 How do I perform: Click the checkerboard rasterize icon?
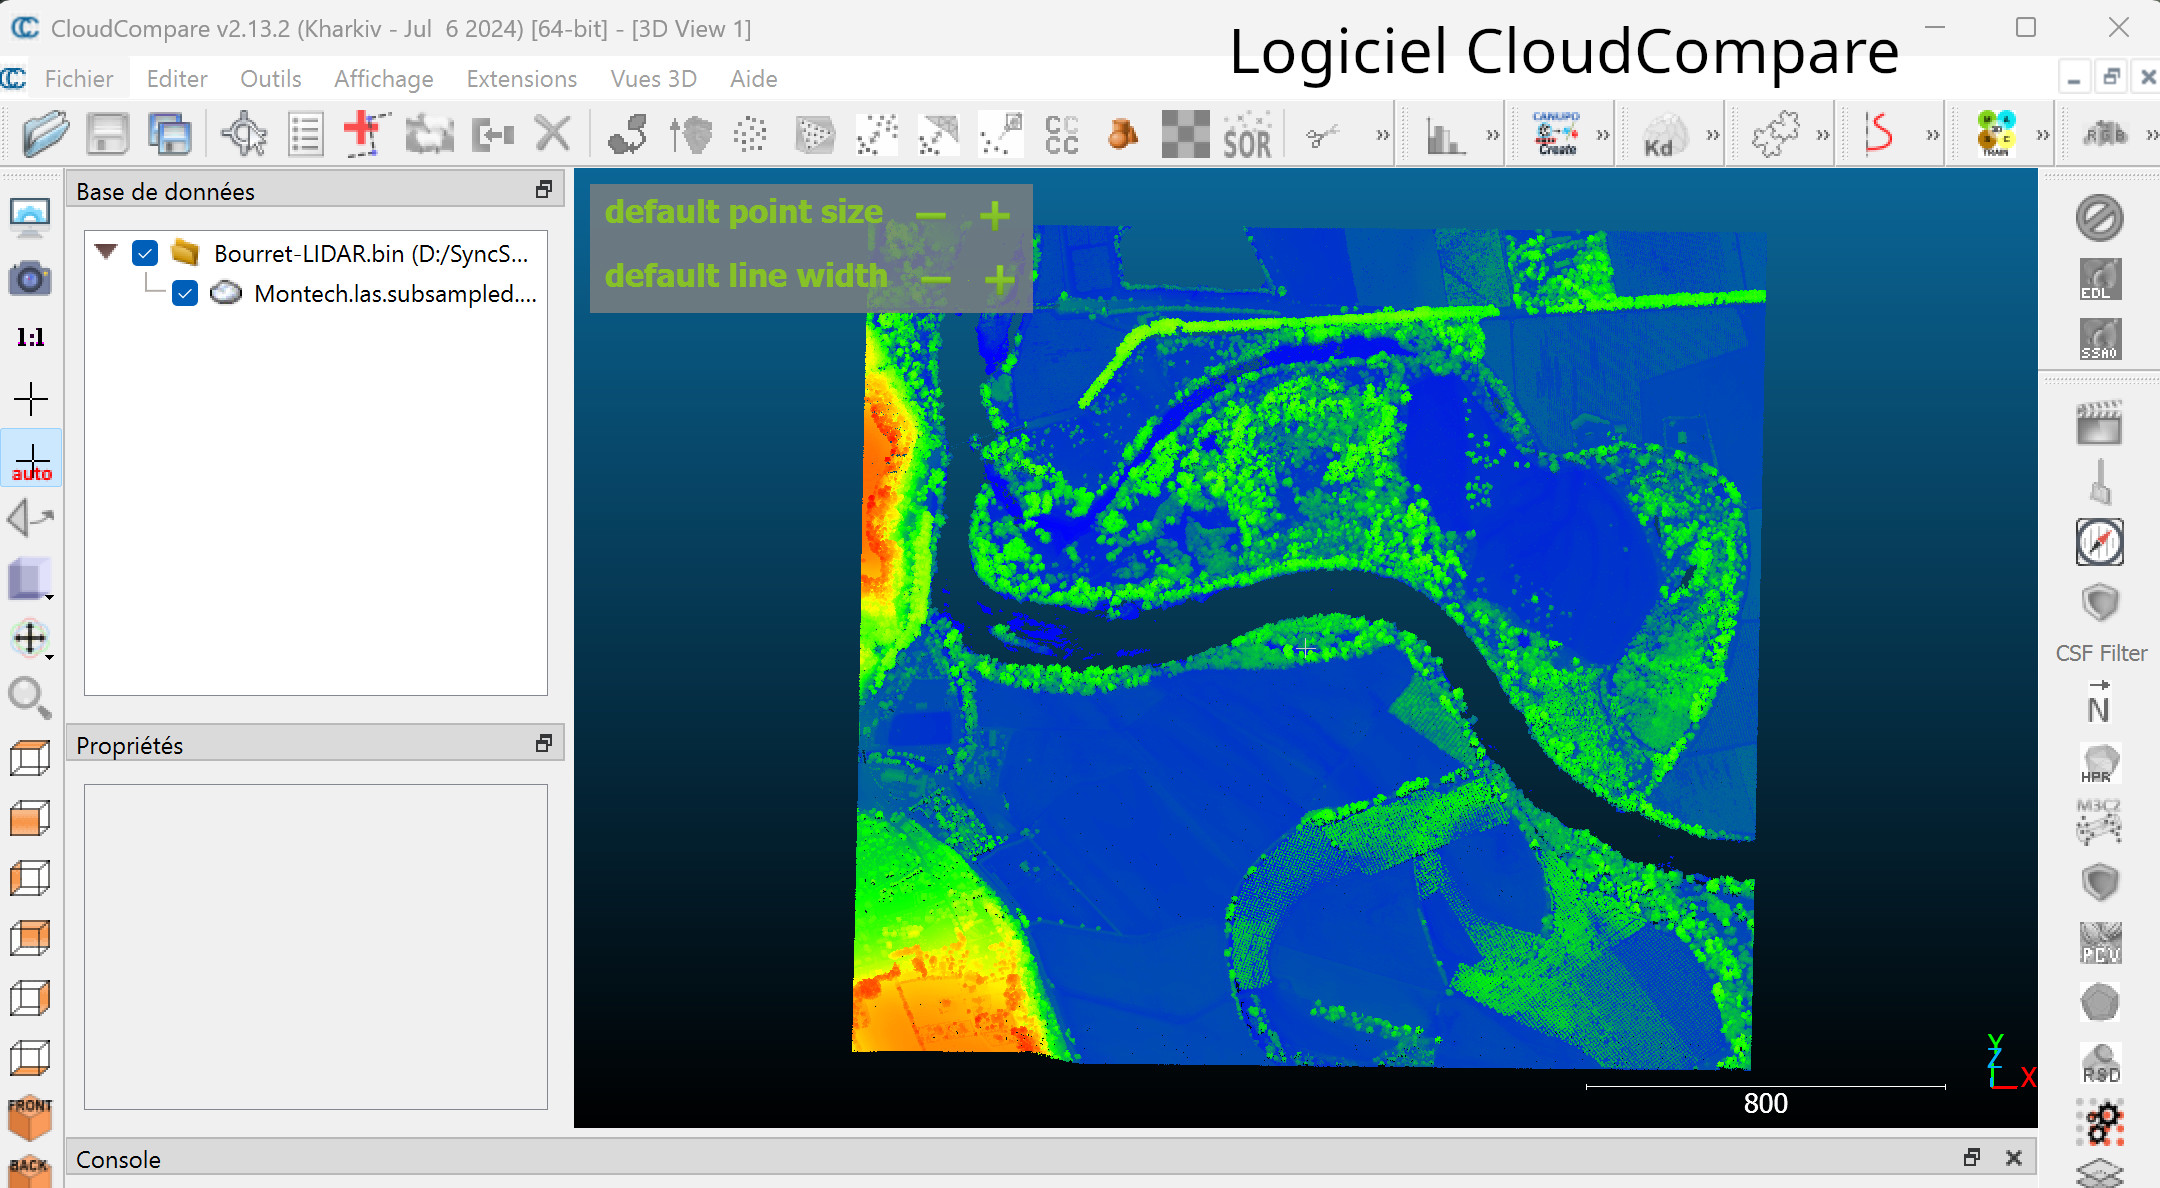1185,134
